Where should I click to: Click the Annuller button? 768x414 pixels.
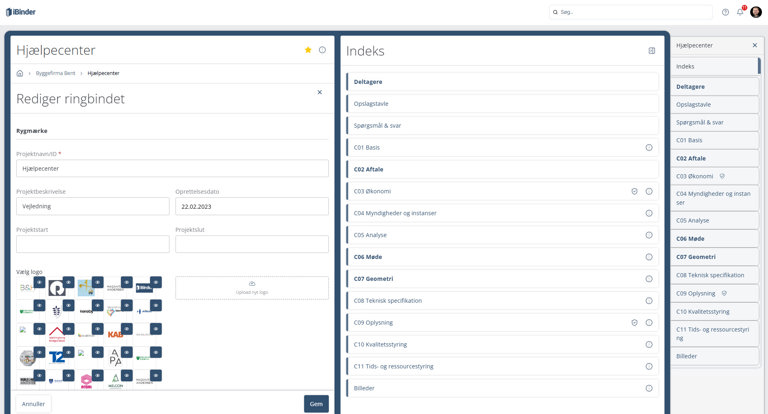[x=34, y=404]
